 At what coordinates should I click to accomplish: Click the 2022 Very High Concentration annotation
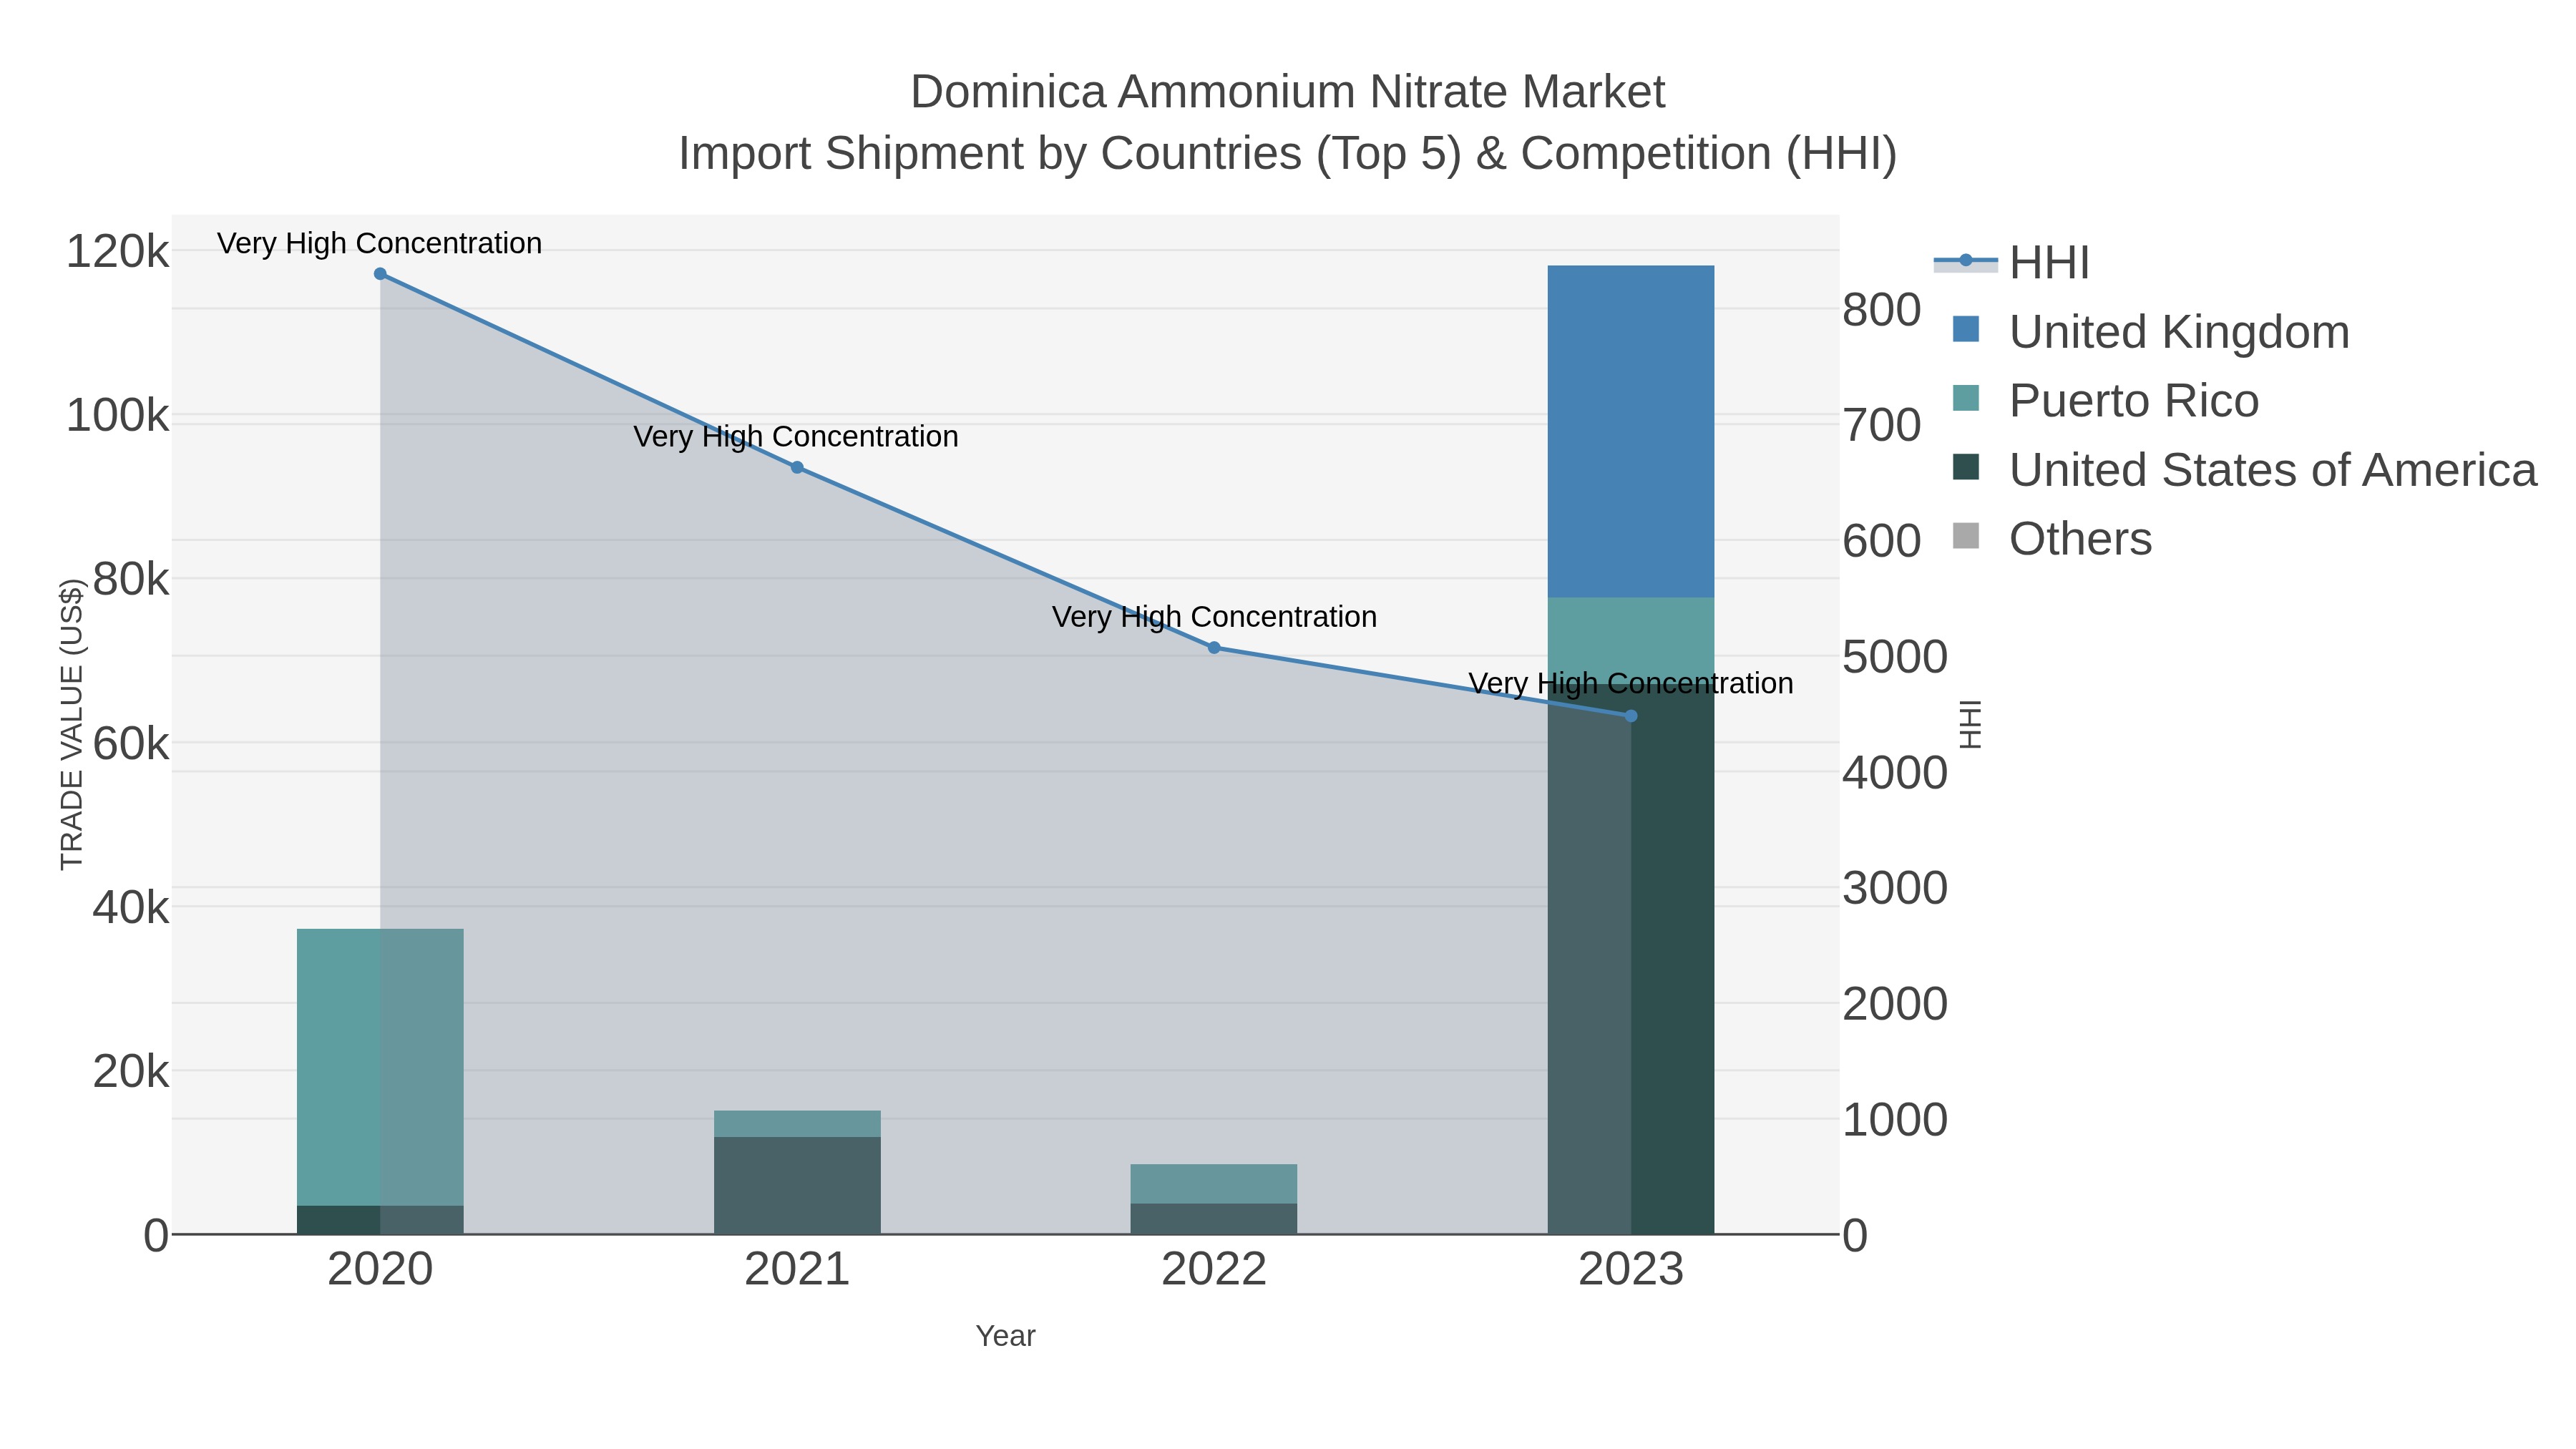click(x=1214, y=617)
